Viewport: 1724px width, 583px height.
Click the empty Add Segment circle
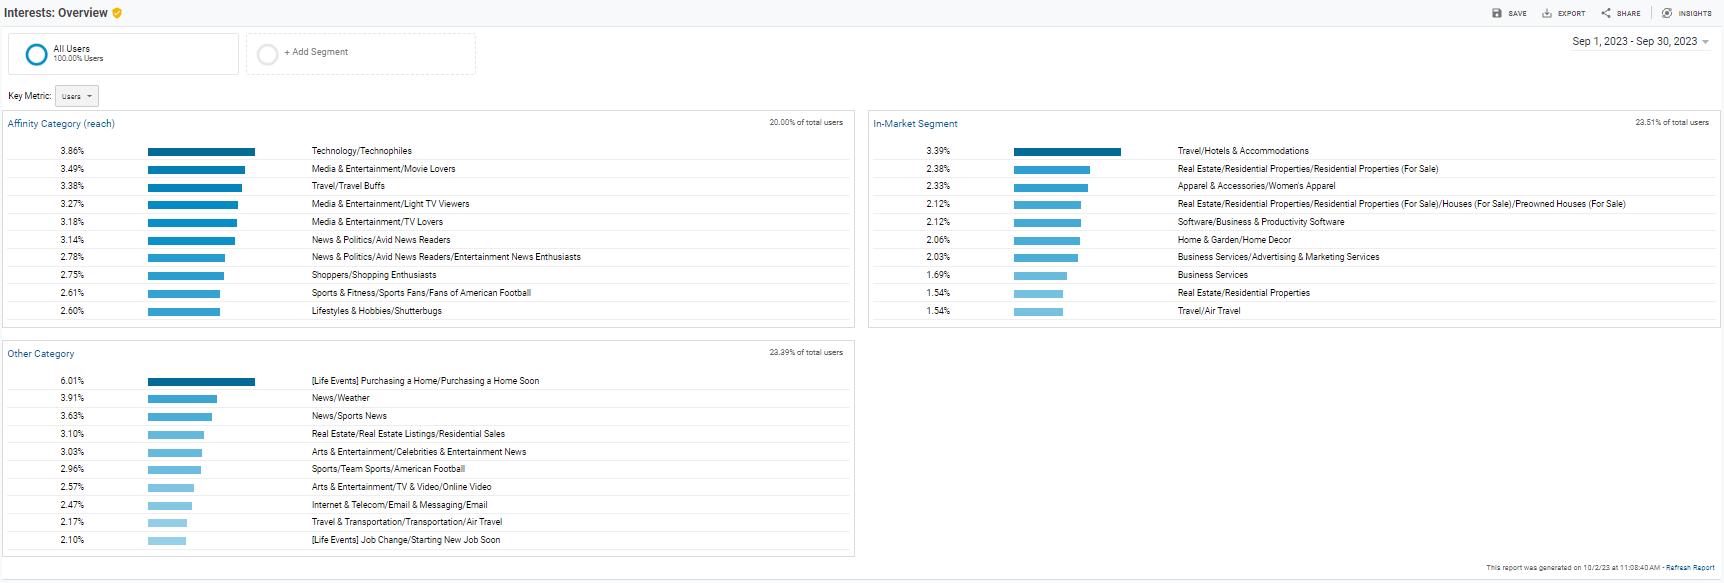coord(267,54)
